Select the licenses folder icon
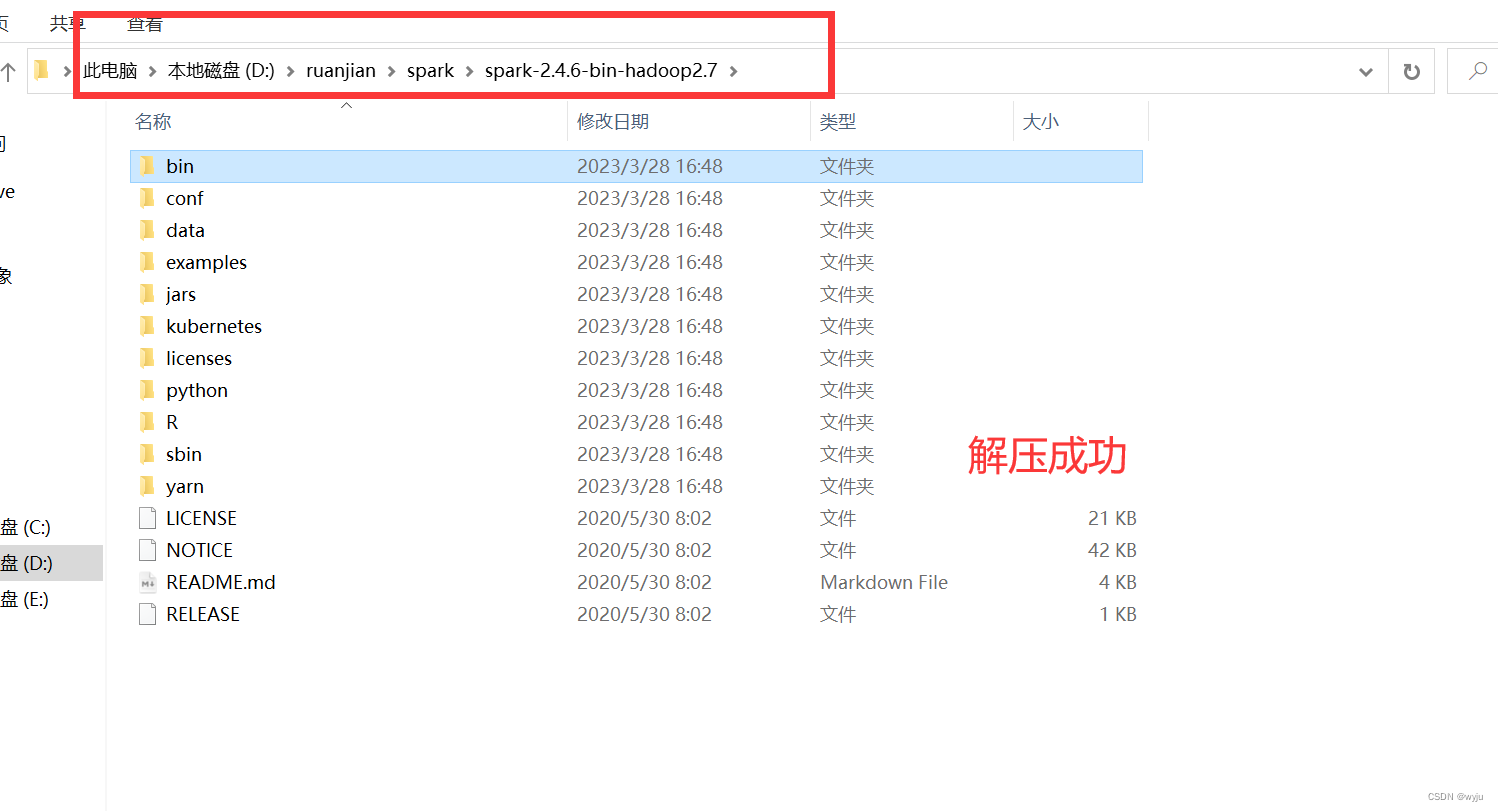The image size is (1498, 811). click(x=147, y=358)
